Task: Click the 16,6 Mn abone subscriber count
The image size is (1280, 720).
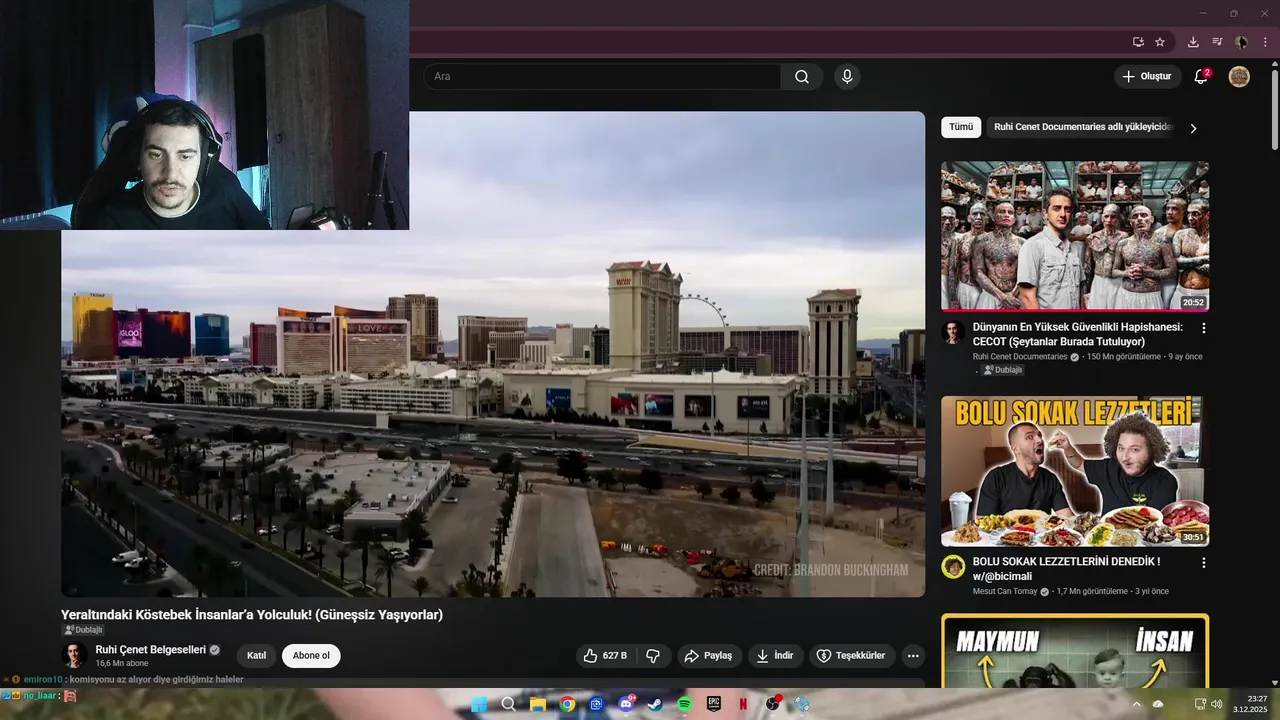Action: (x=122, y=663)
